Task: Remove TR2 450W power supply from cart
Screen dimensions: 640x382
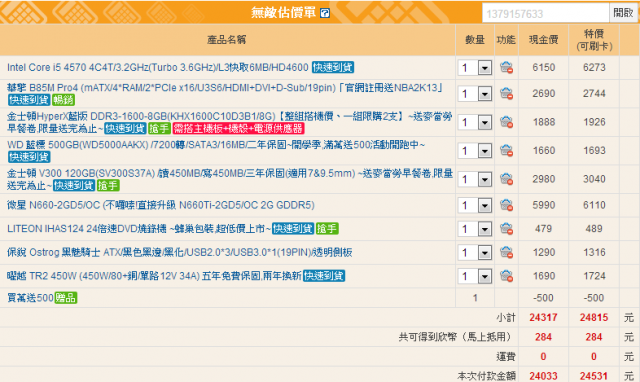Action: (x=506, y=276)
